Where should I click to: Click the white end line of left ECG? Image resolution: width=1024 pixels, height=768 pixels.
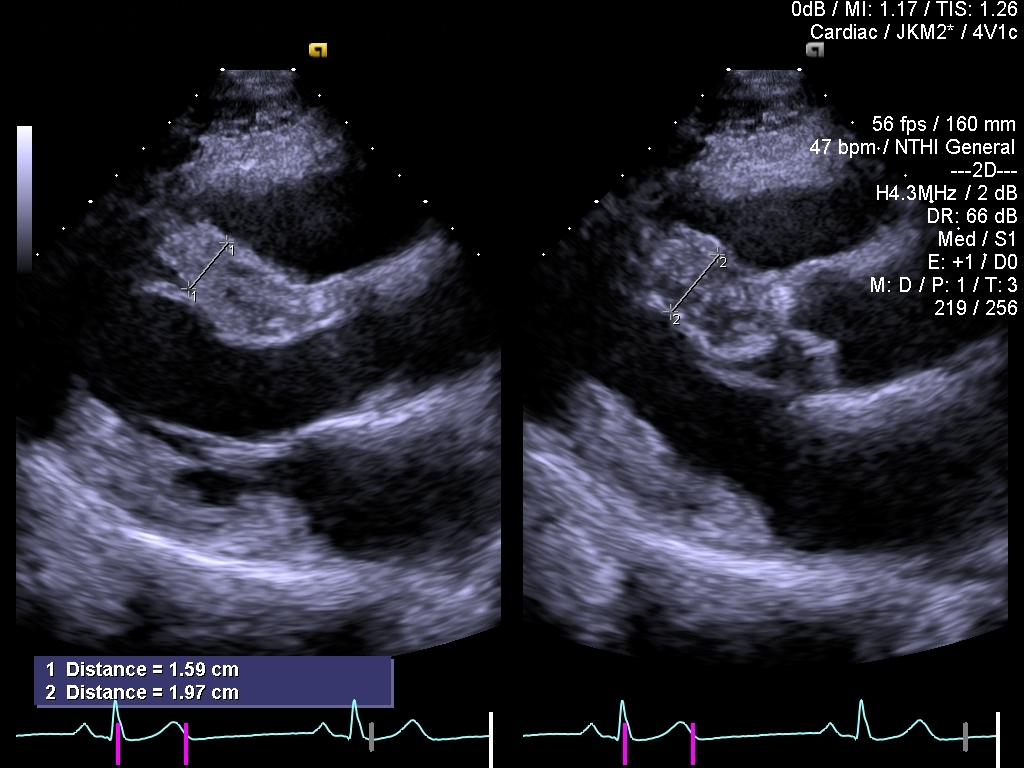tap(491, 740)
